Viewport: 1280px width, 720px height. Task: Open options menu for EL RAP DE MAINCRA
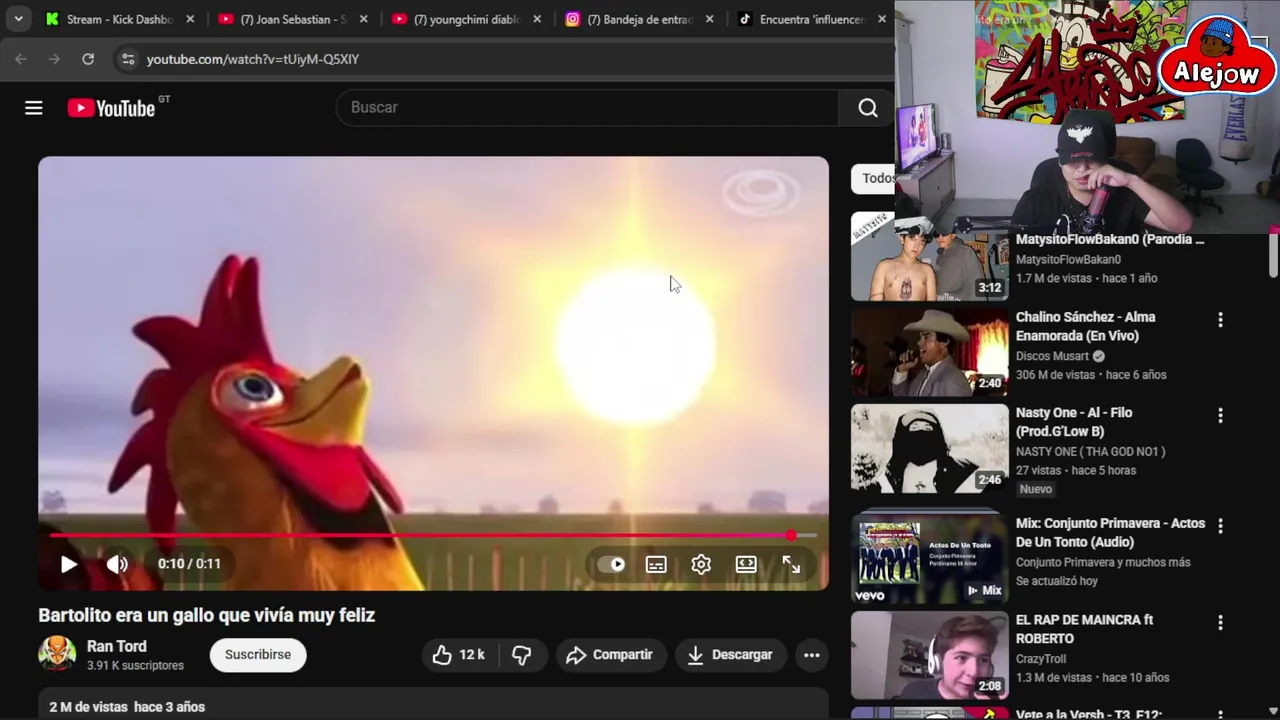click(1220, 622)
